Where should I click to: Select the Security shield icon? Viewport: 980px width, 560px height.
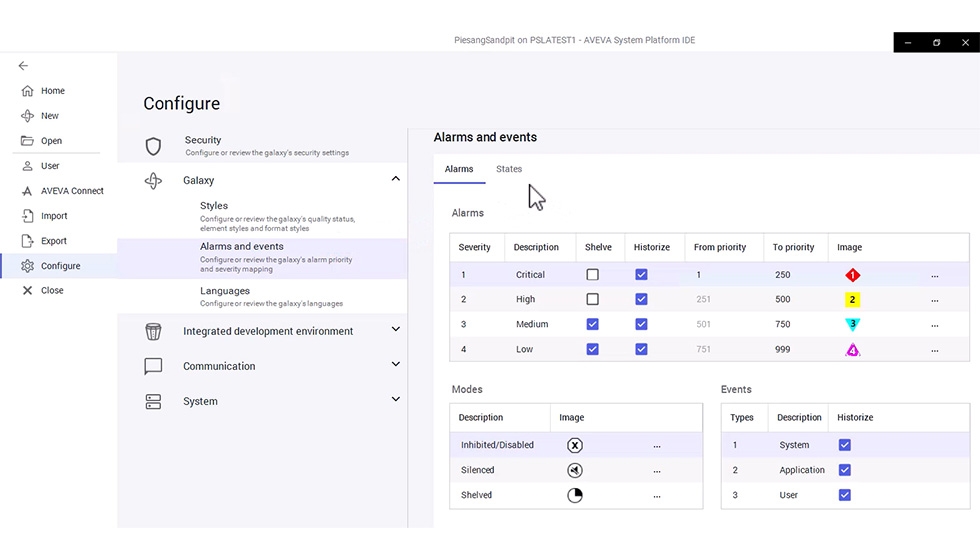click(x=153, y=147)
